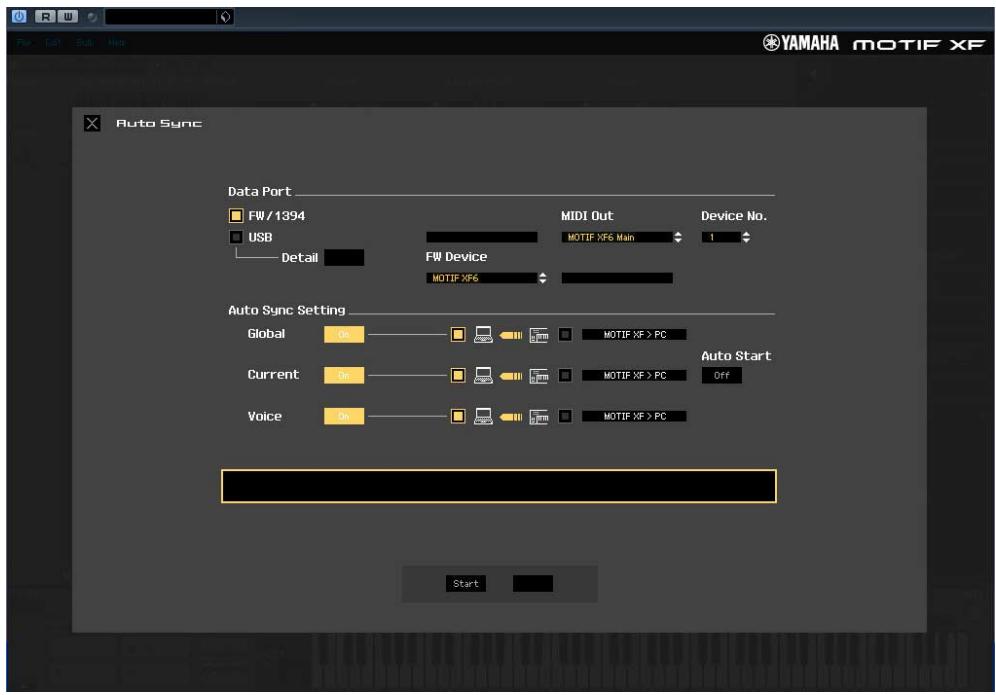The height and width of the screenshot is (695, 996).
Task: Open the dimmed File menu
Action: coord(24,43)
